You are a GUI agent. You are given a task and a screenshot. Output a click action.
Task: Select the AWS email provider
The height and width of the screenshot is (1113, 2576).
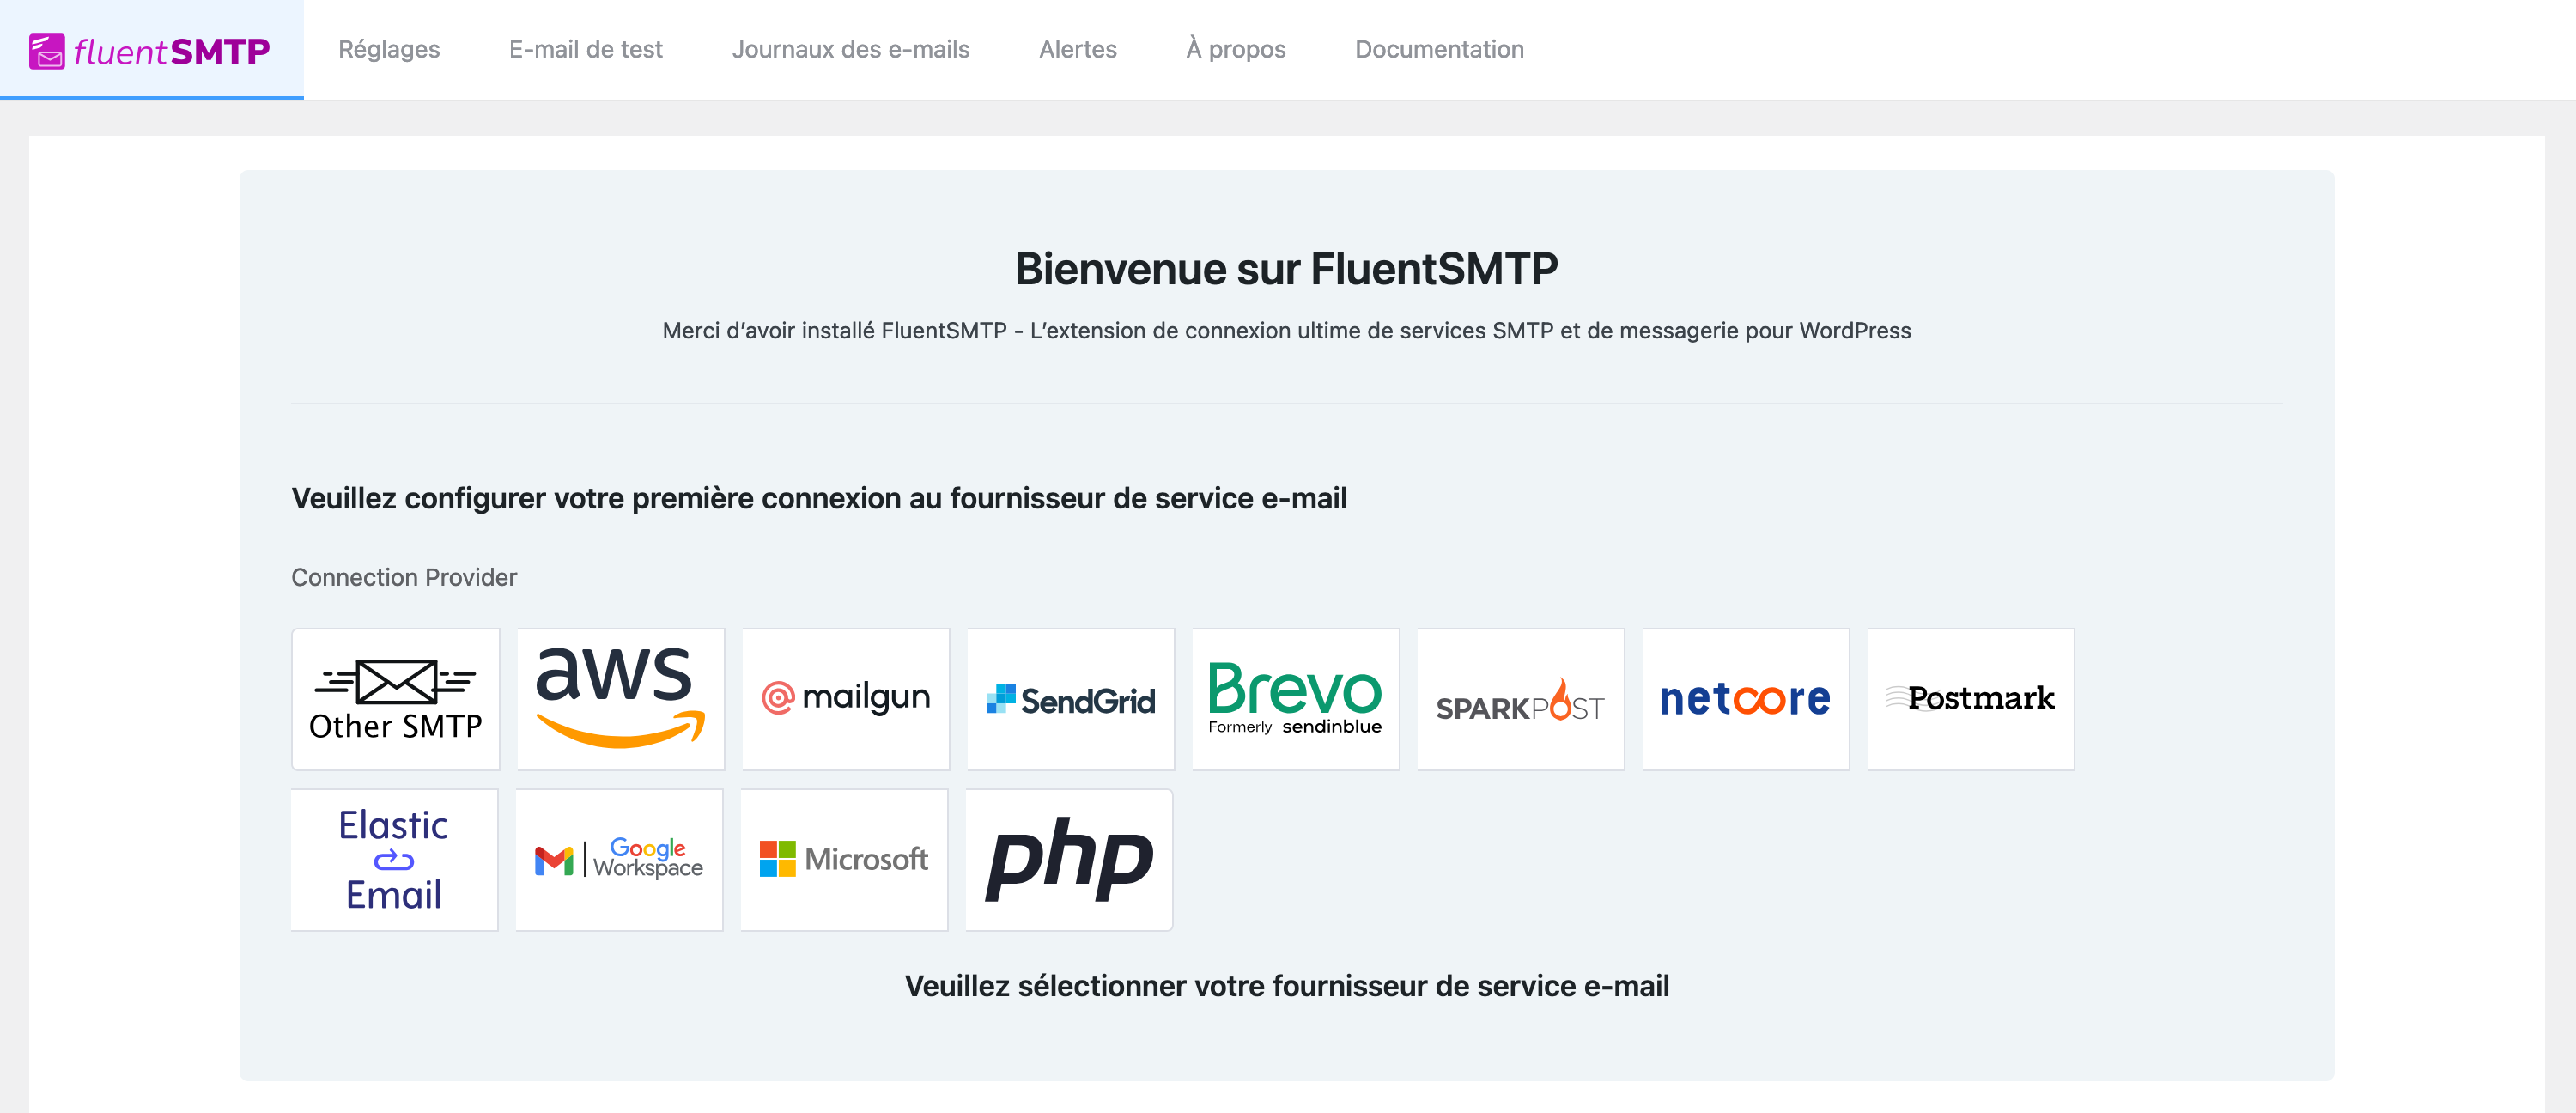point(620,698)
